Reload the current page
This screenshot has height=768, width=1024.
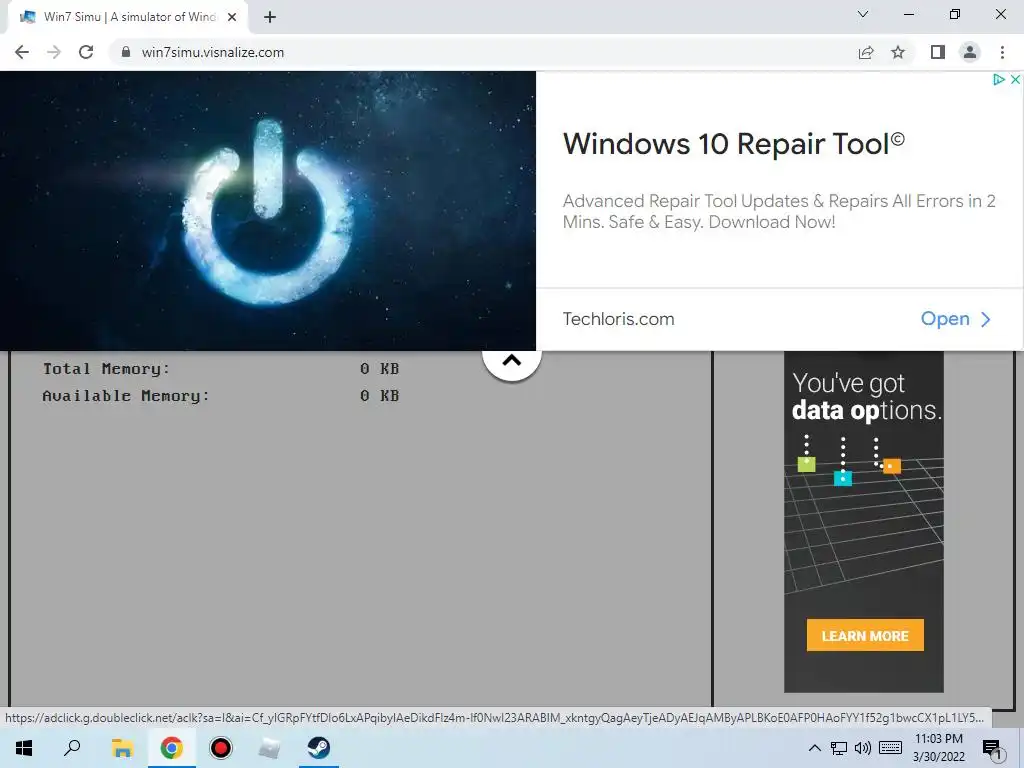pyautogui.click(x=86, y=52)
